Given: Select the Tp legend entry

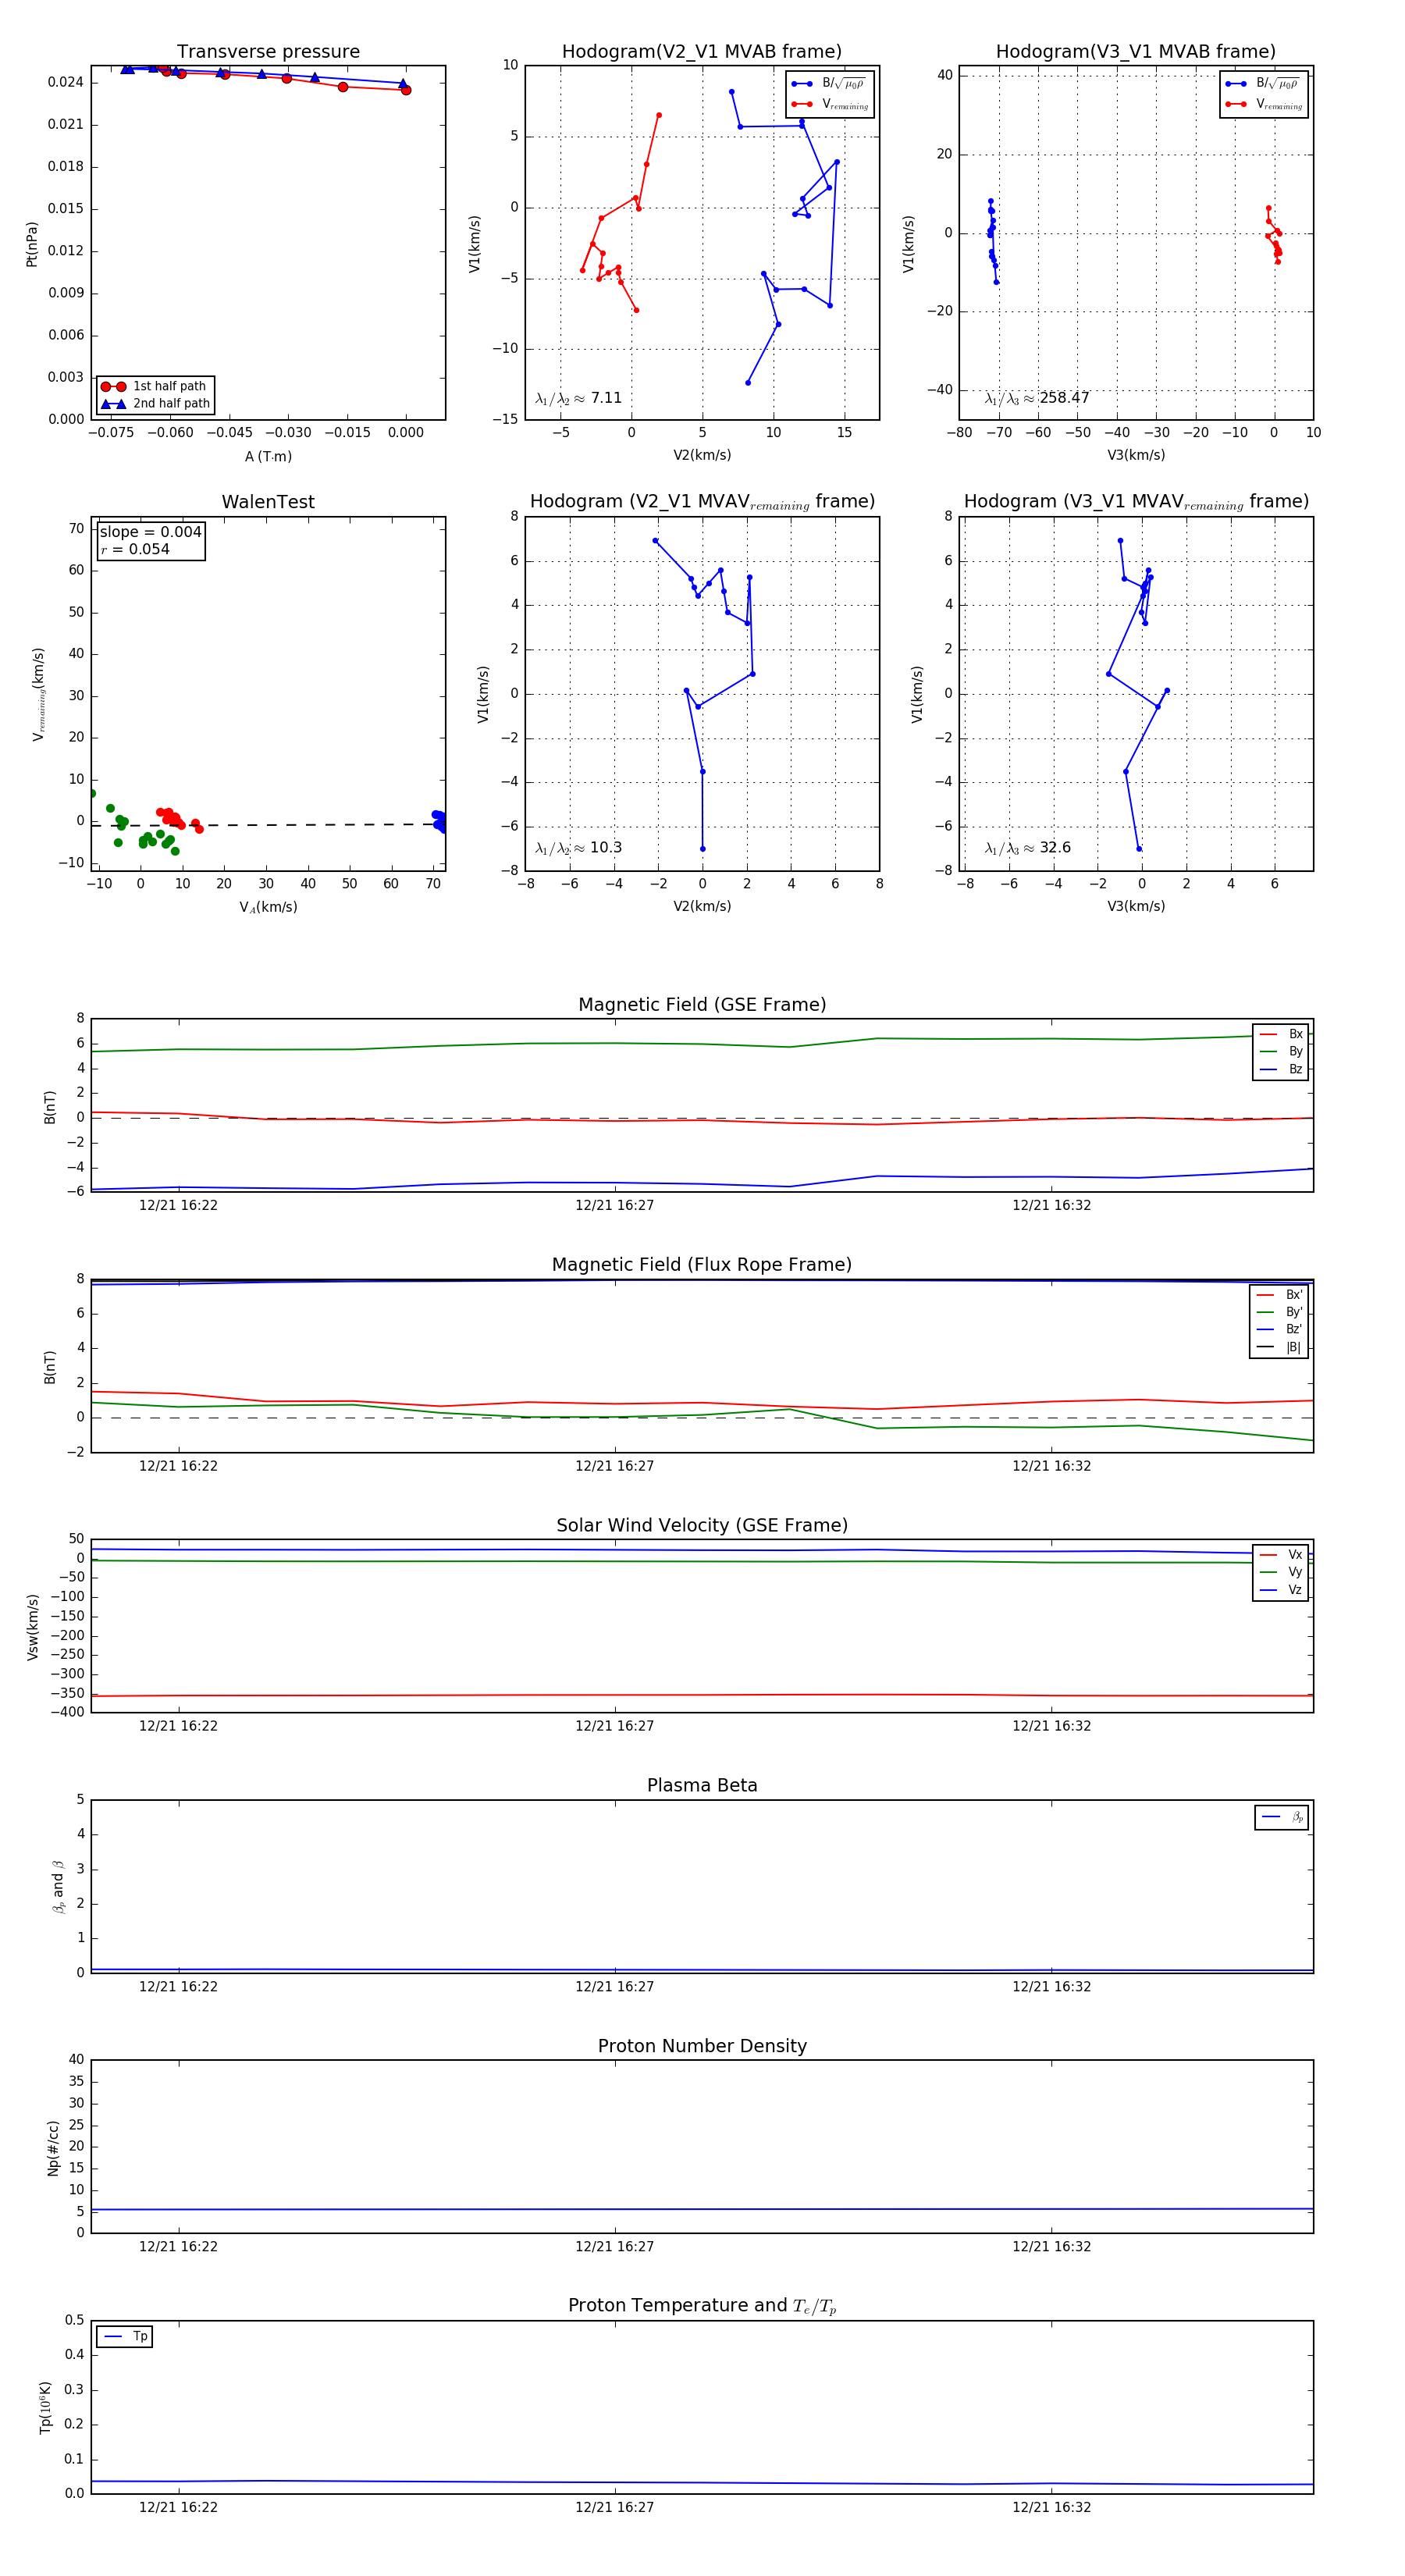Looking at the screenshot, I should [x=125, y=2337].
